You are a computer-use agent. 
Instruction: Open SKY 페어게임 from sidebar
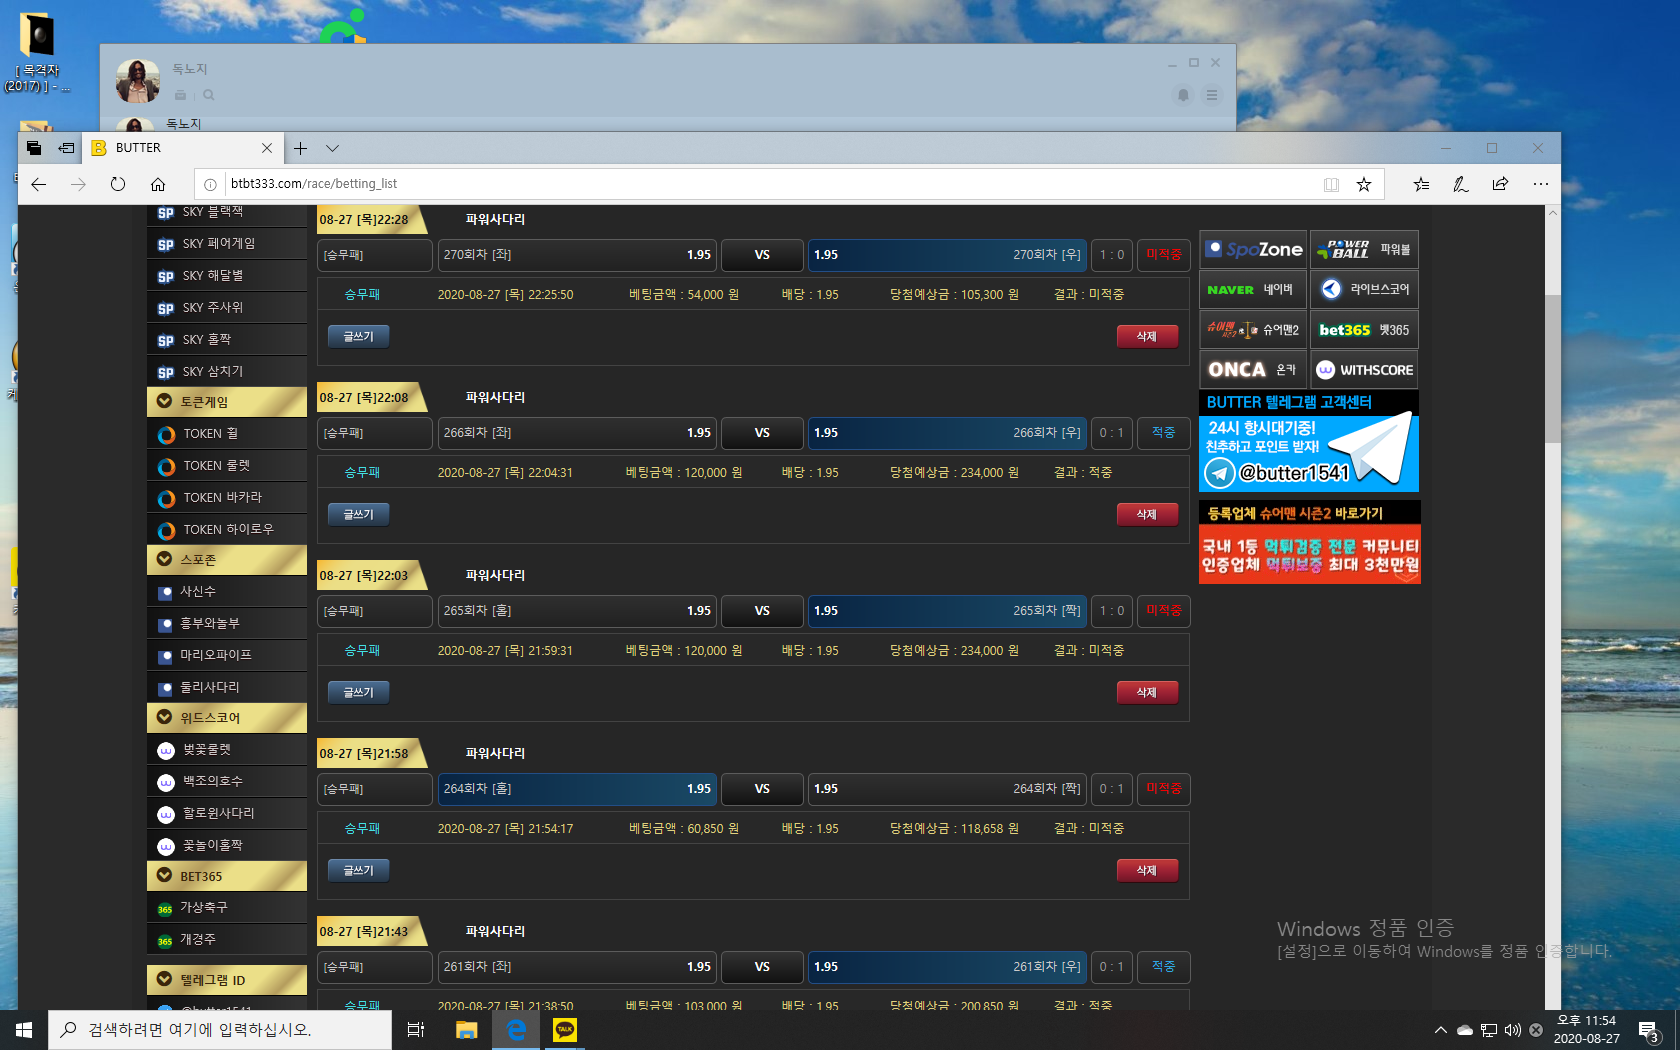pos(218,244)
